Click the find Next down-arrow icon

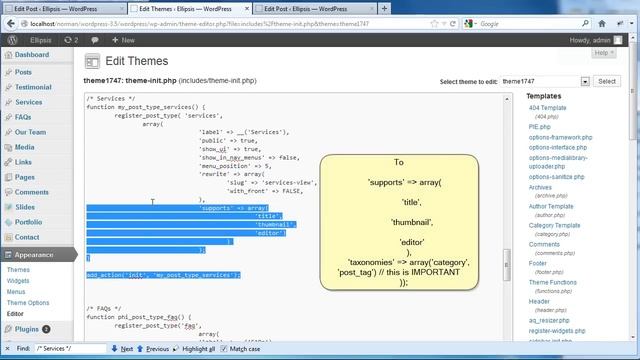pos(114,349)
